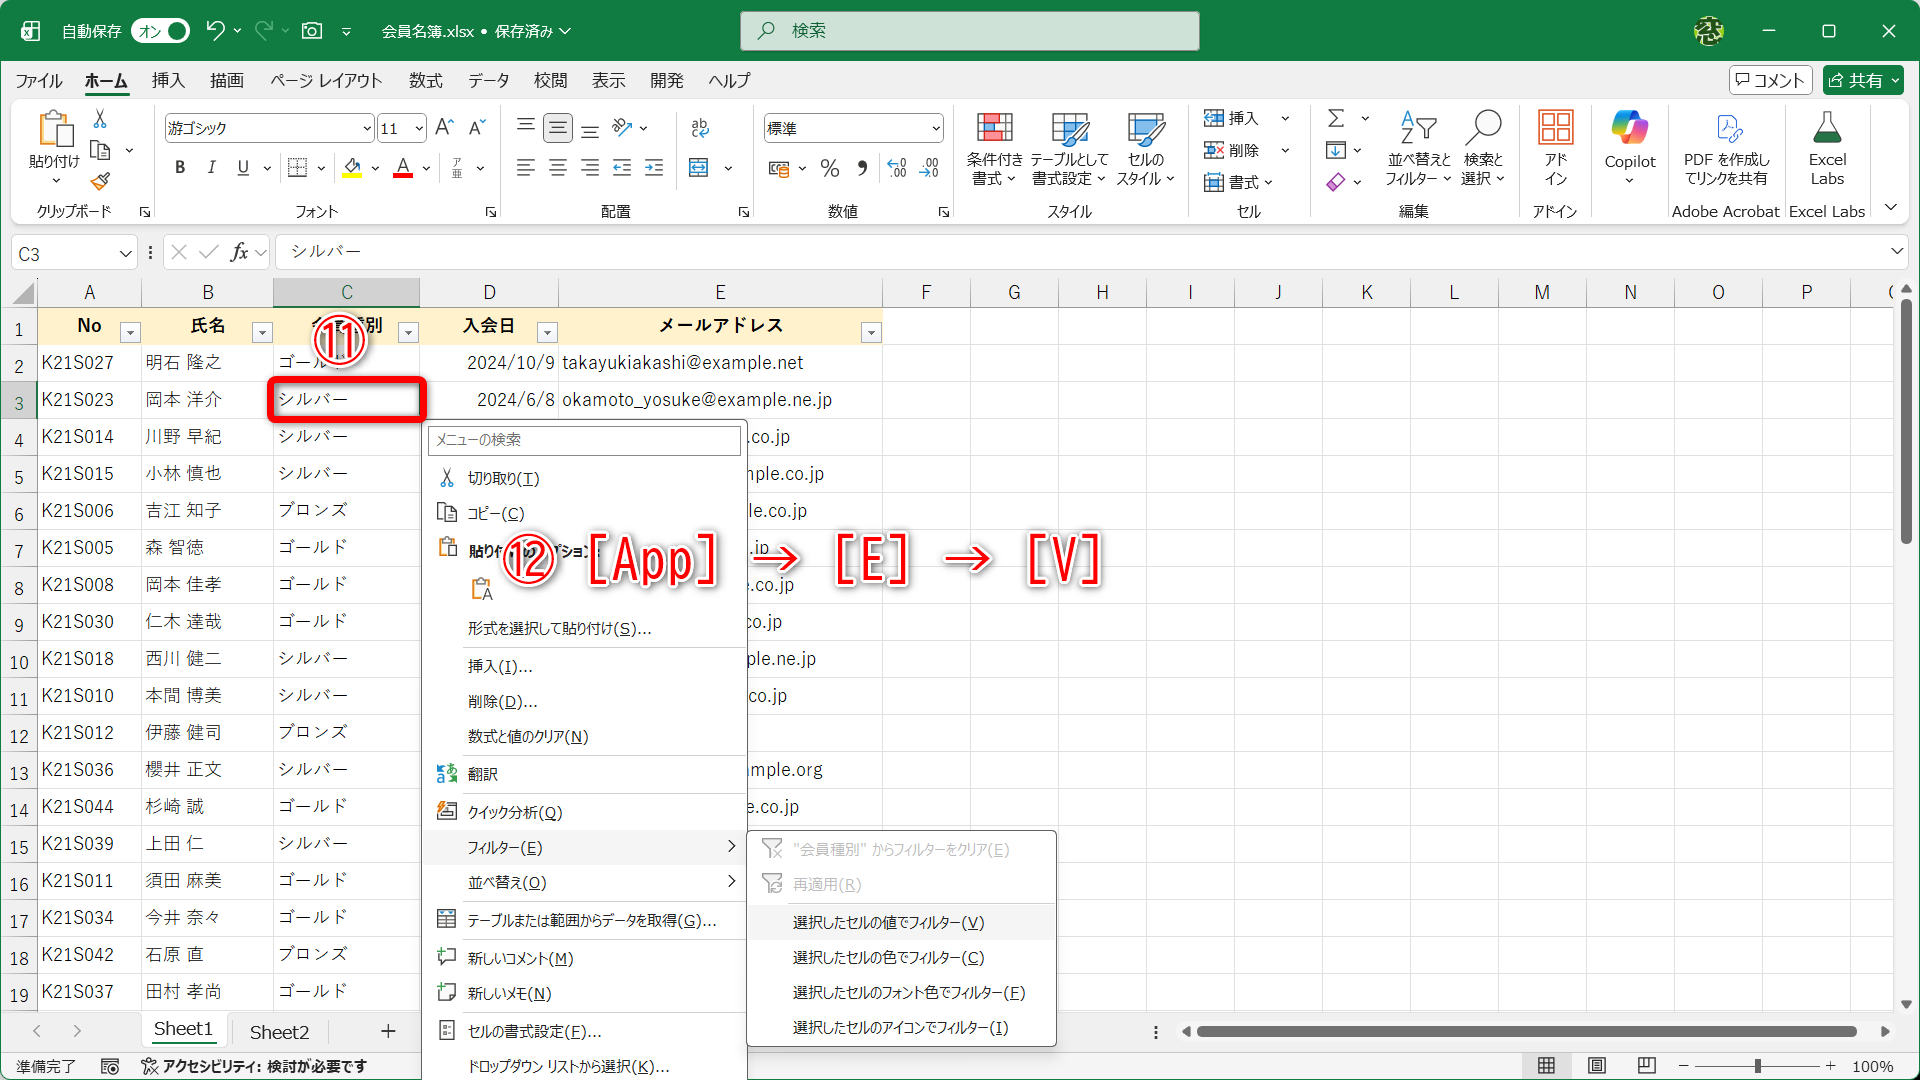
Task: Toggle underline formatting
Action: (242, 167)
